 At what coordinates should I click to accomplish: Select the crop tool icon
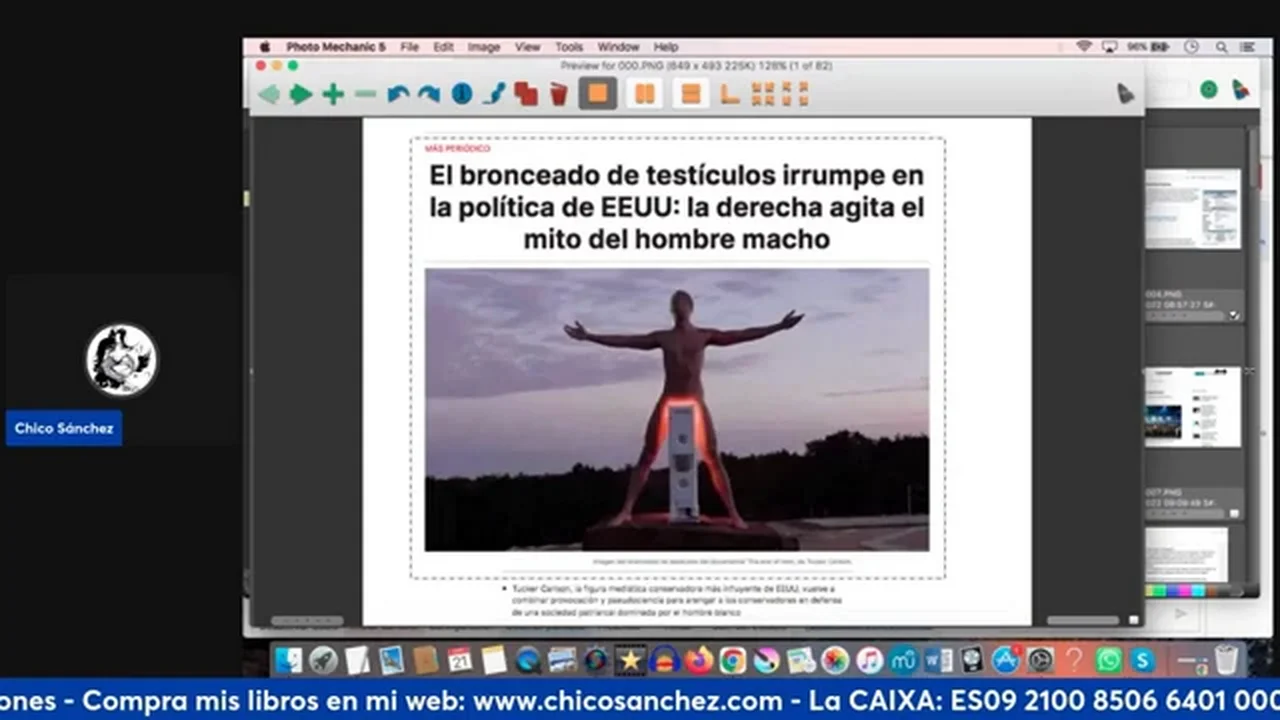tap(730, 94)
